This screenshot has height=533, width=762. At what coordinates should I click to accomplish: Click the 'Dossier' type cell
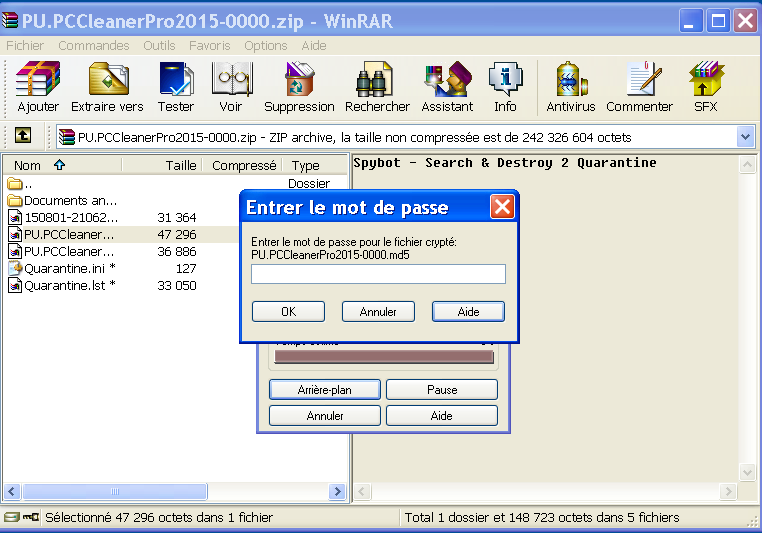pyautogui.click(x=309, y=184)
